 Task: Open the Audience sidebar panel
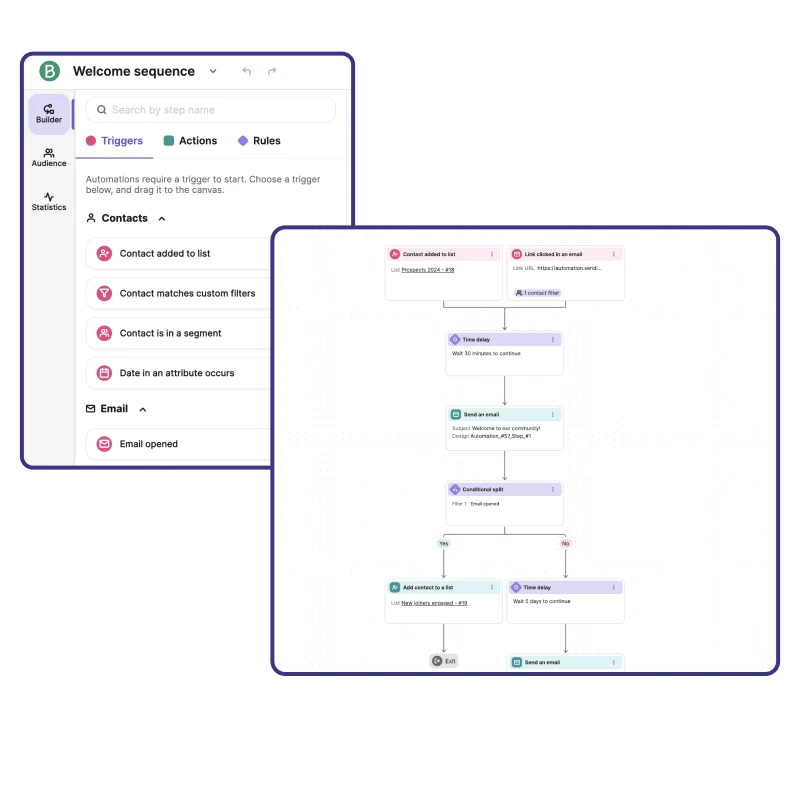tap(49, 157)
